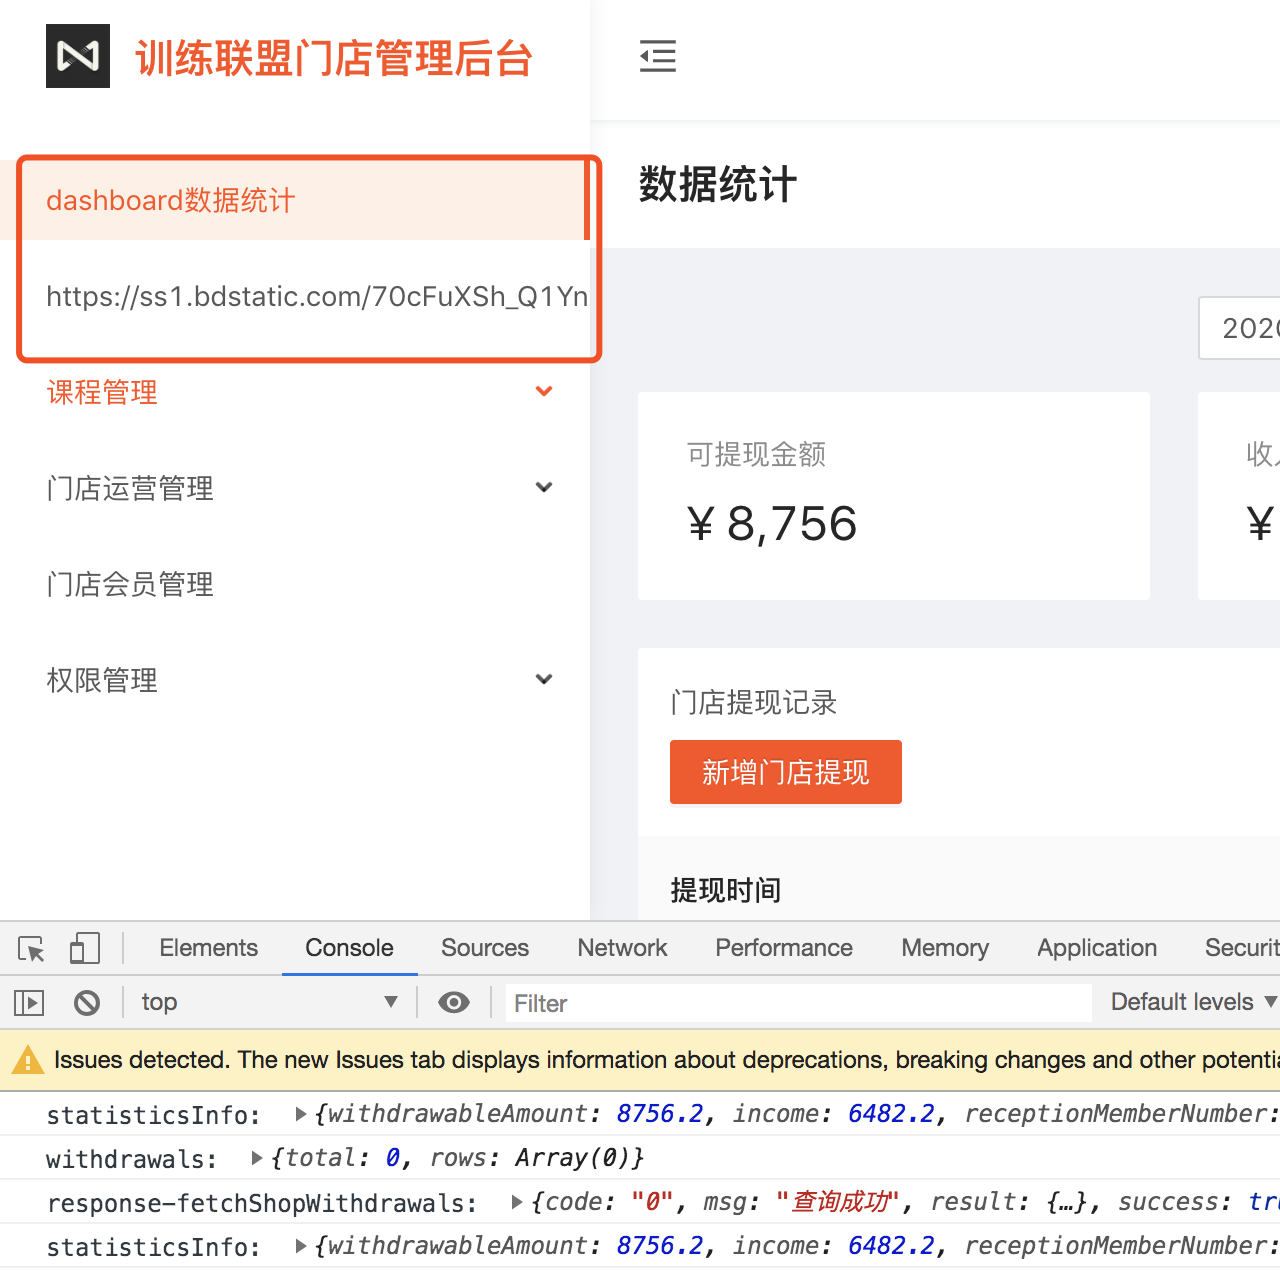This screenshot has width=1280, height=1274.
Task: Click the date field starting with 202
Action: pyautogui.click(x=1240, y=328)
